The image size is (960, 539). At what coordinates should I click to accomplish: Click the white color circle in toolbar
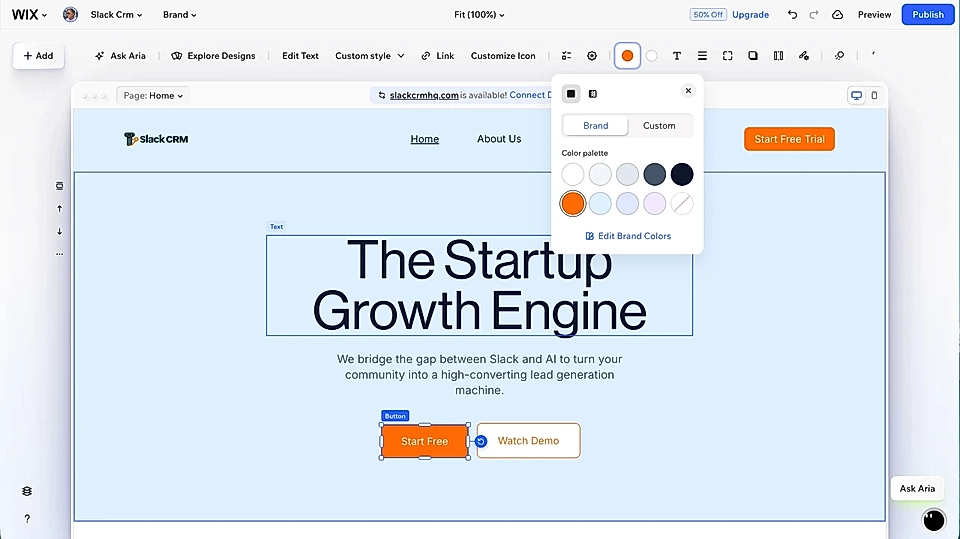coord(651,56)
